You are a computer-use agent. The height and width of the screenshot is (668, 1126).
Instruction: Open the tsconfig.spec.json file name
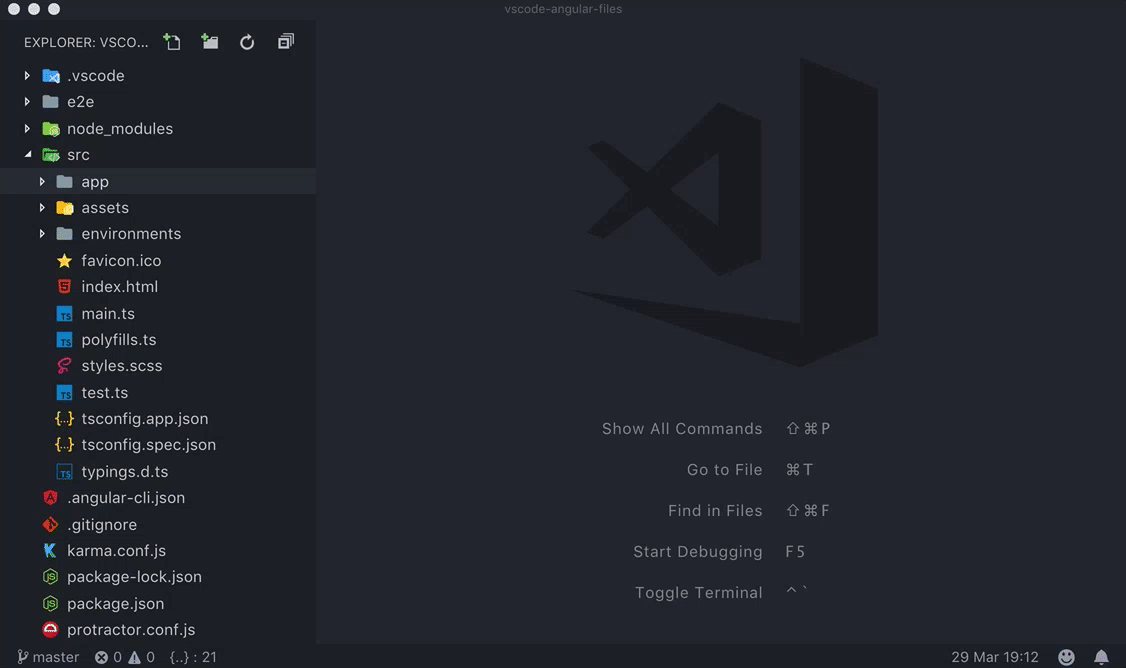point(149,445)
